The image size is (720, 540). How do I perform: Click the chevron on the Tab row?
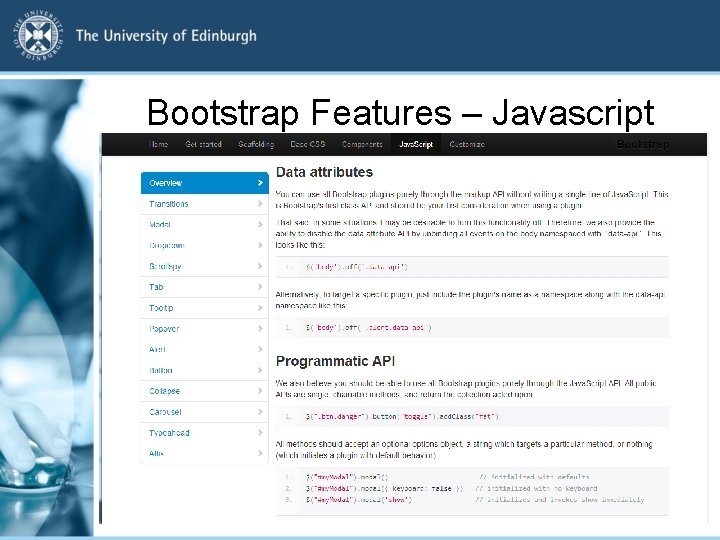pyautogui.click(x=260, y=287)
